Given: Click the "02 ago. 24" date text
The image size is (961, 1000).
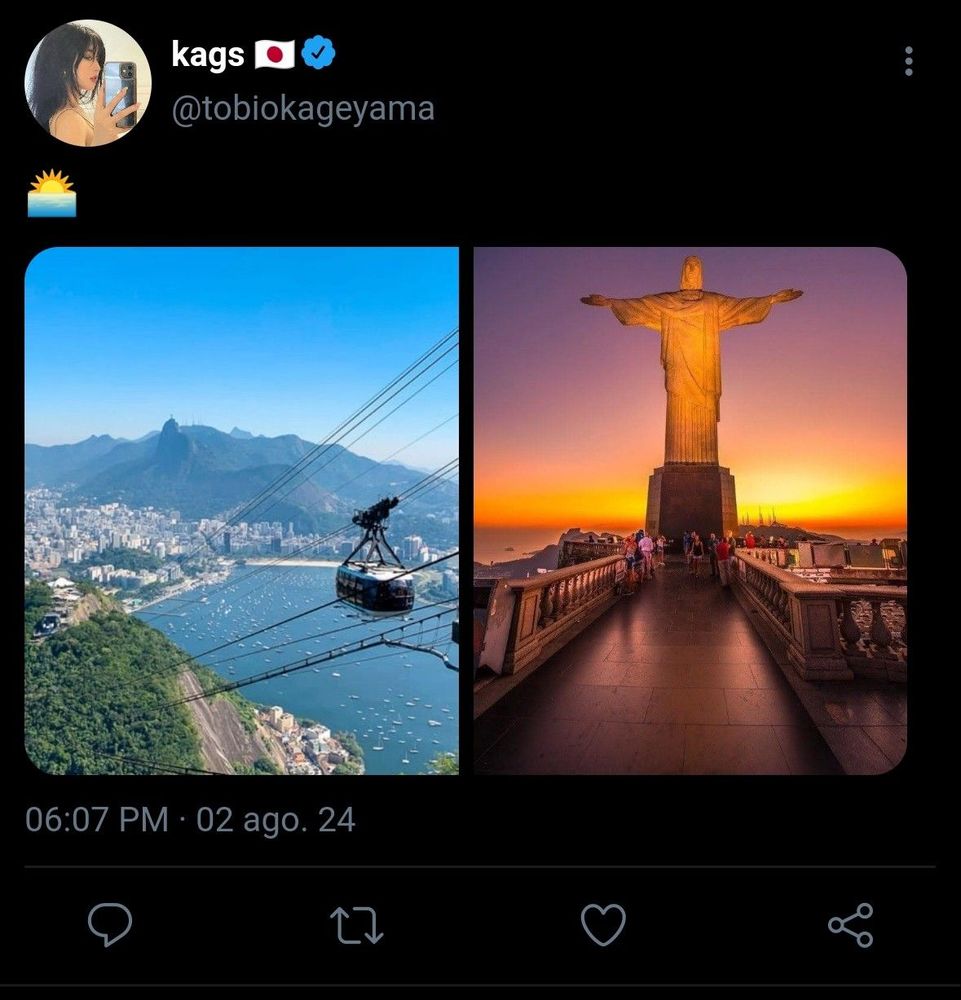Looking at the screenshot, I should coord(275,820).
